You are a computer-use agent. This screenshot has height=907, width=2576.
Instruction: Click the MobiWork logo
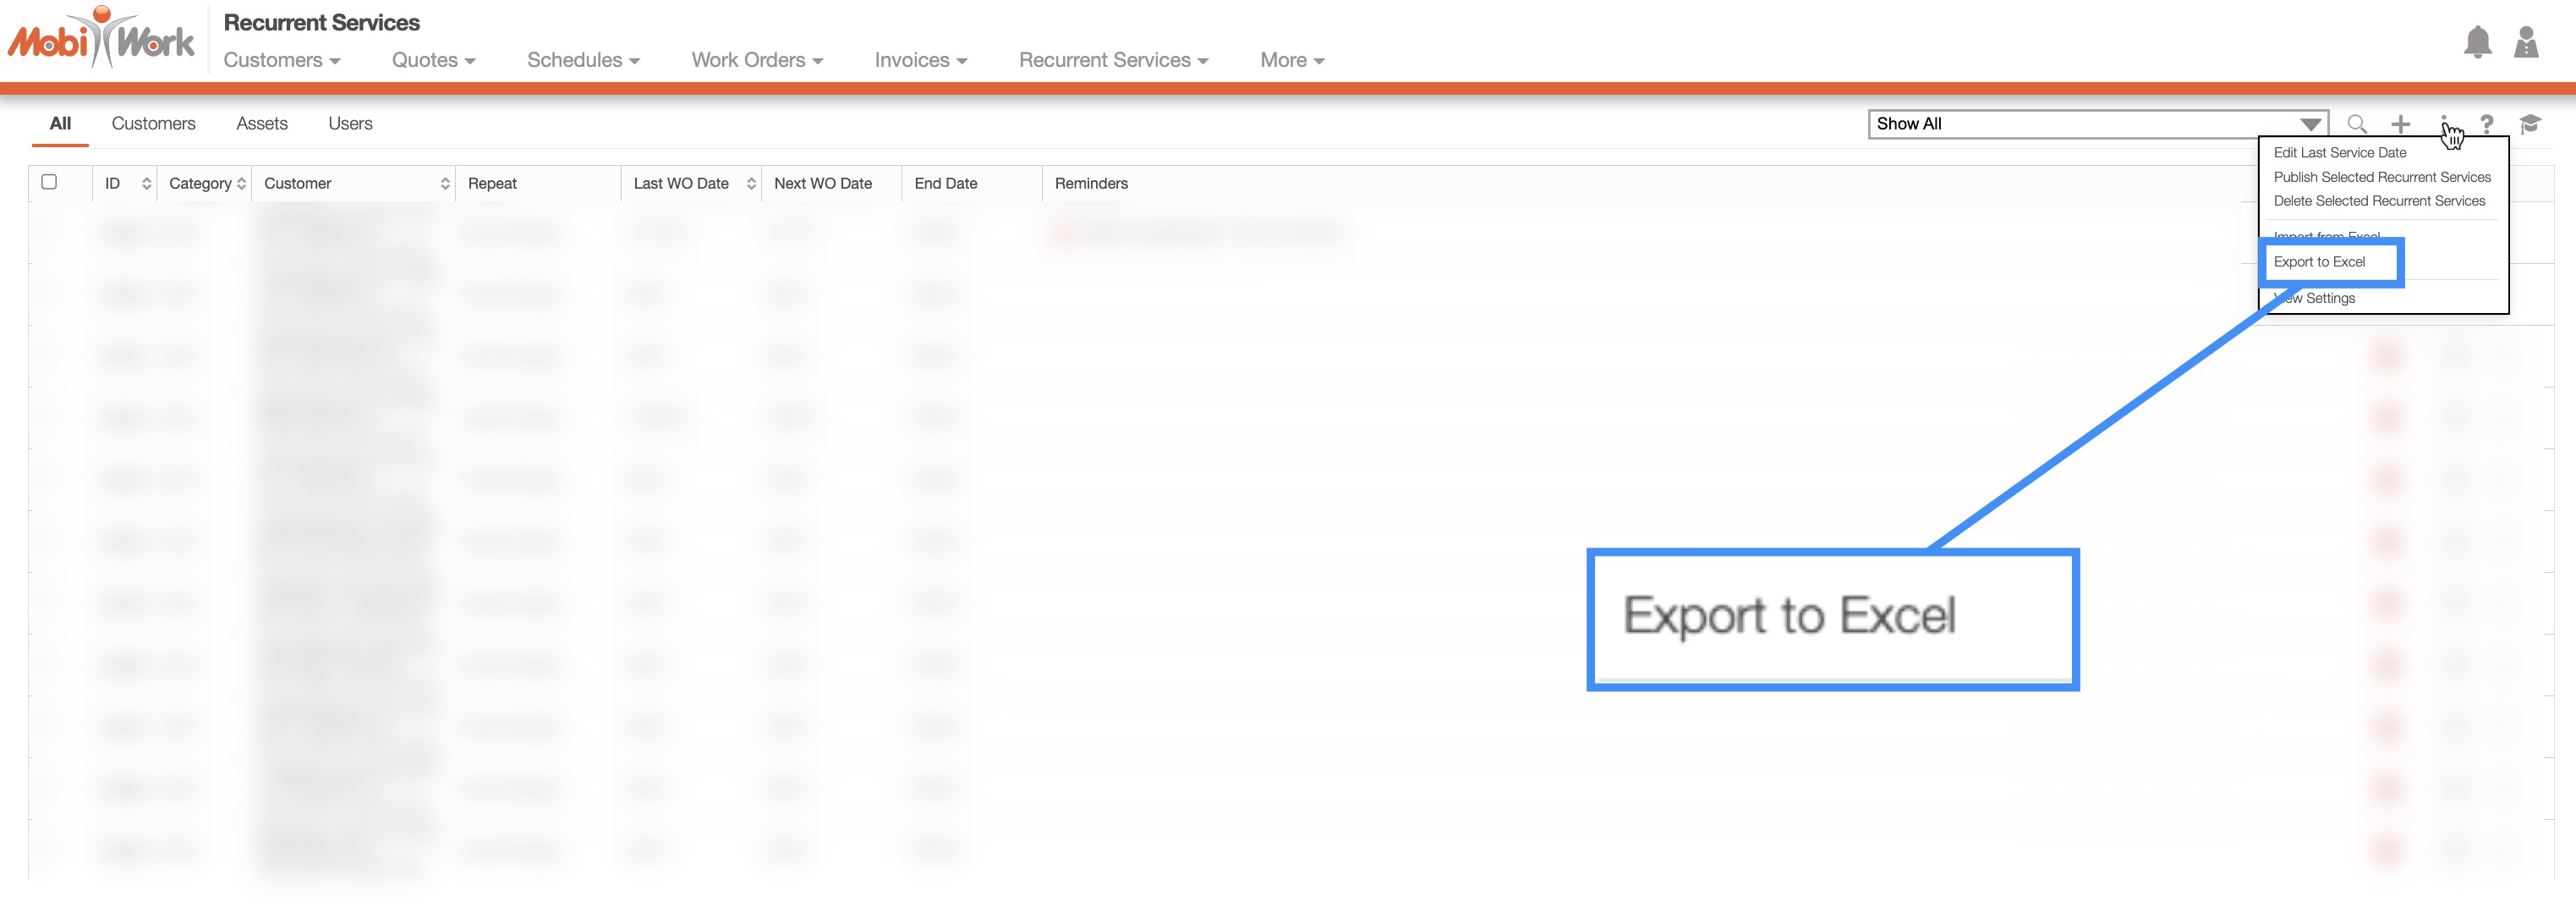click(x=101, y=40)
